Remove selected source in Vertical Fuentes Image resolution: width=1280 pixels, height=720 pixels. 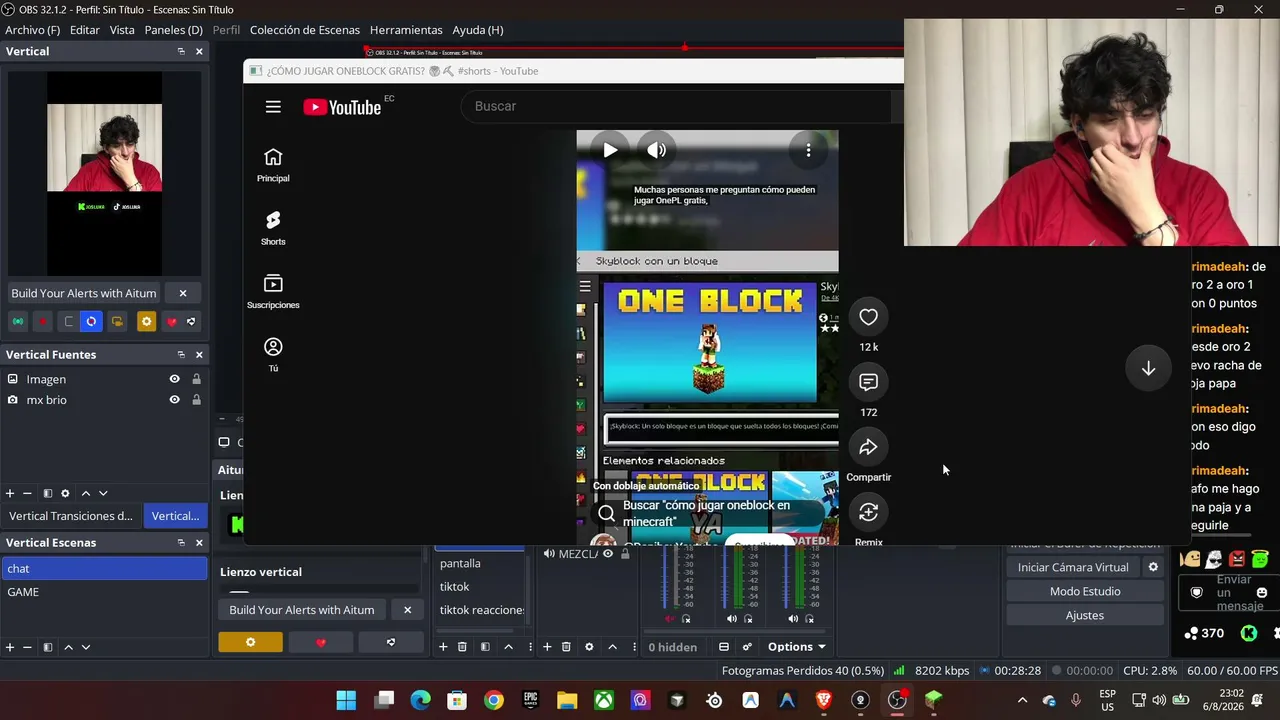(x=28, y=493)
